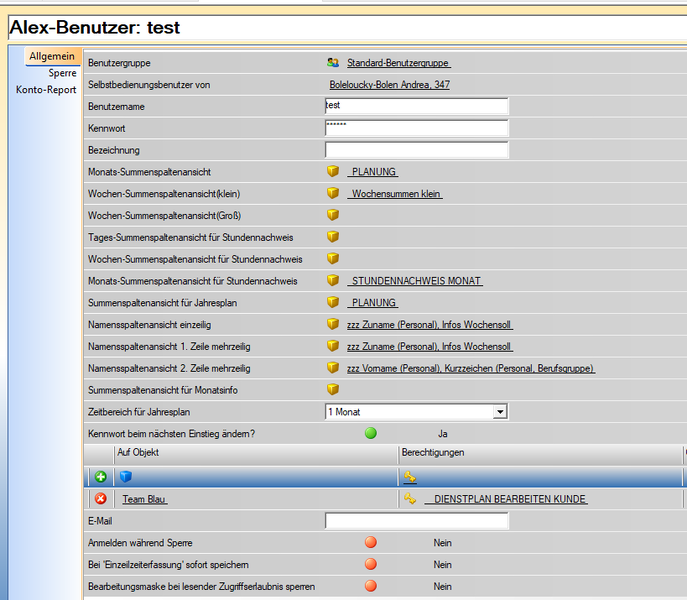Click the E-Mail input field
687x600 pixels.
[x=416, y=521]
